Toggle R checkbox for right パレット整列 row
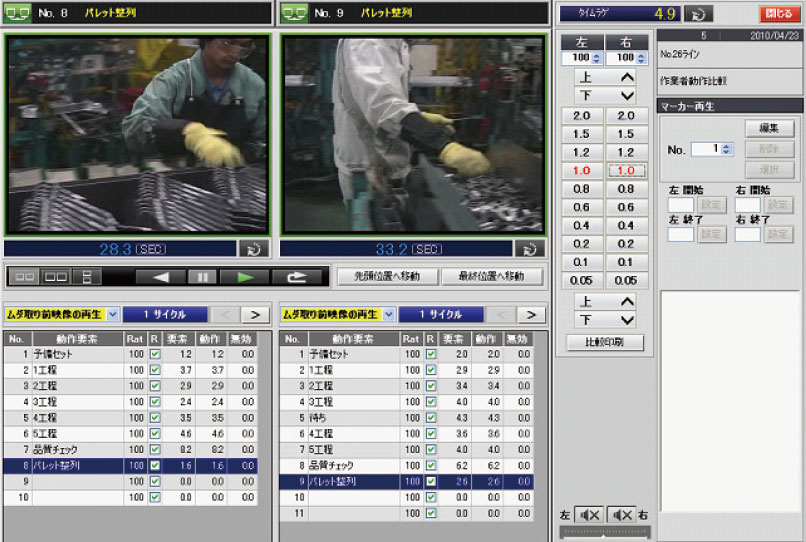This screenshot has width=806, height=542. tap(431, 482)
